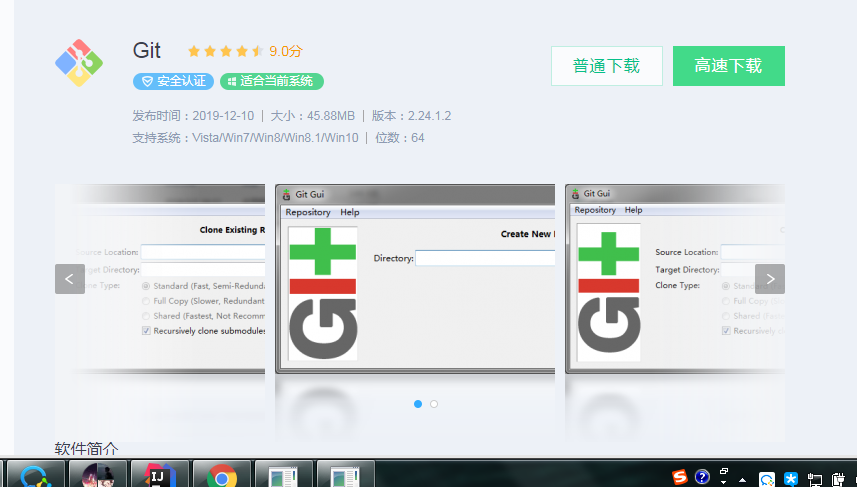Click the clipboard tray icon
The image size is (857, 487).
coord(838,479)
